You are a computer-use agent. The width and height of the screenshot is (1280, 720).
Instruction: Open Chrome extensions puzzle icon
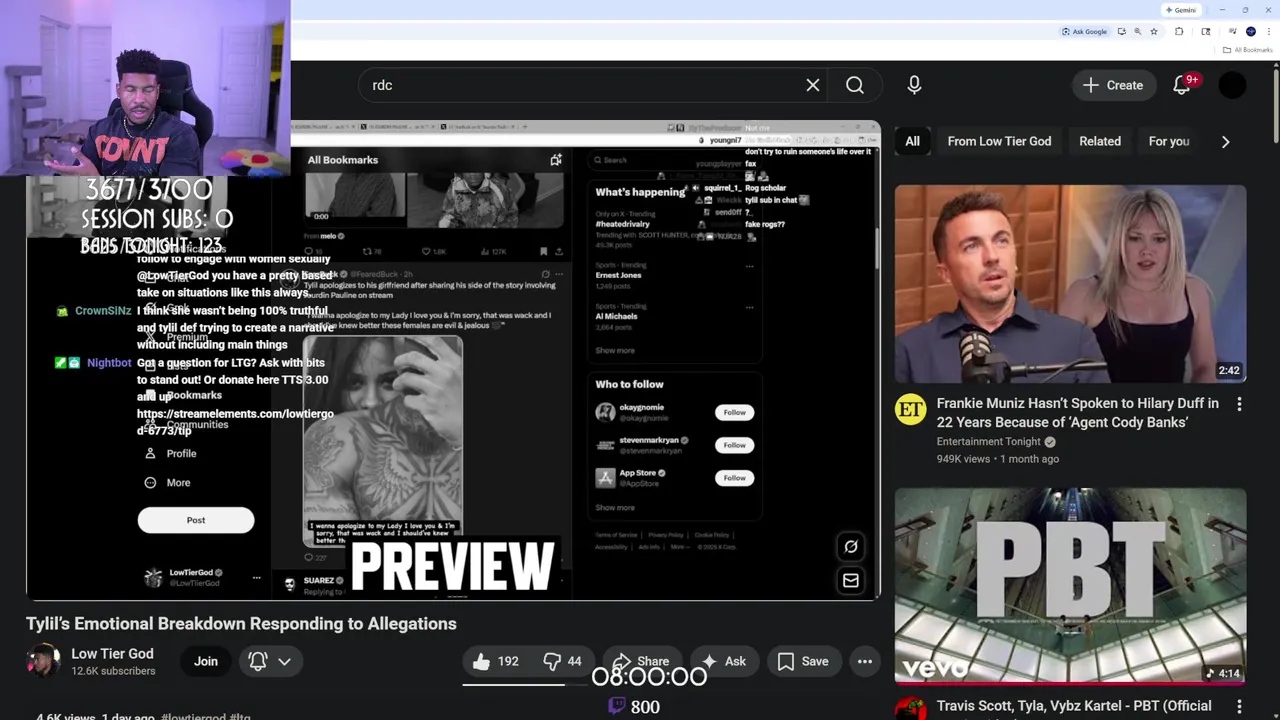pos(1179,32)
